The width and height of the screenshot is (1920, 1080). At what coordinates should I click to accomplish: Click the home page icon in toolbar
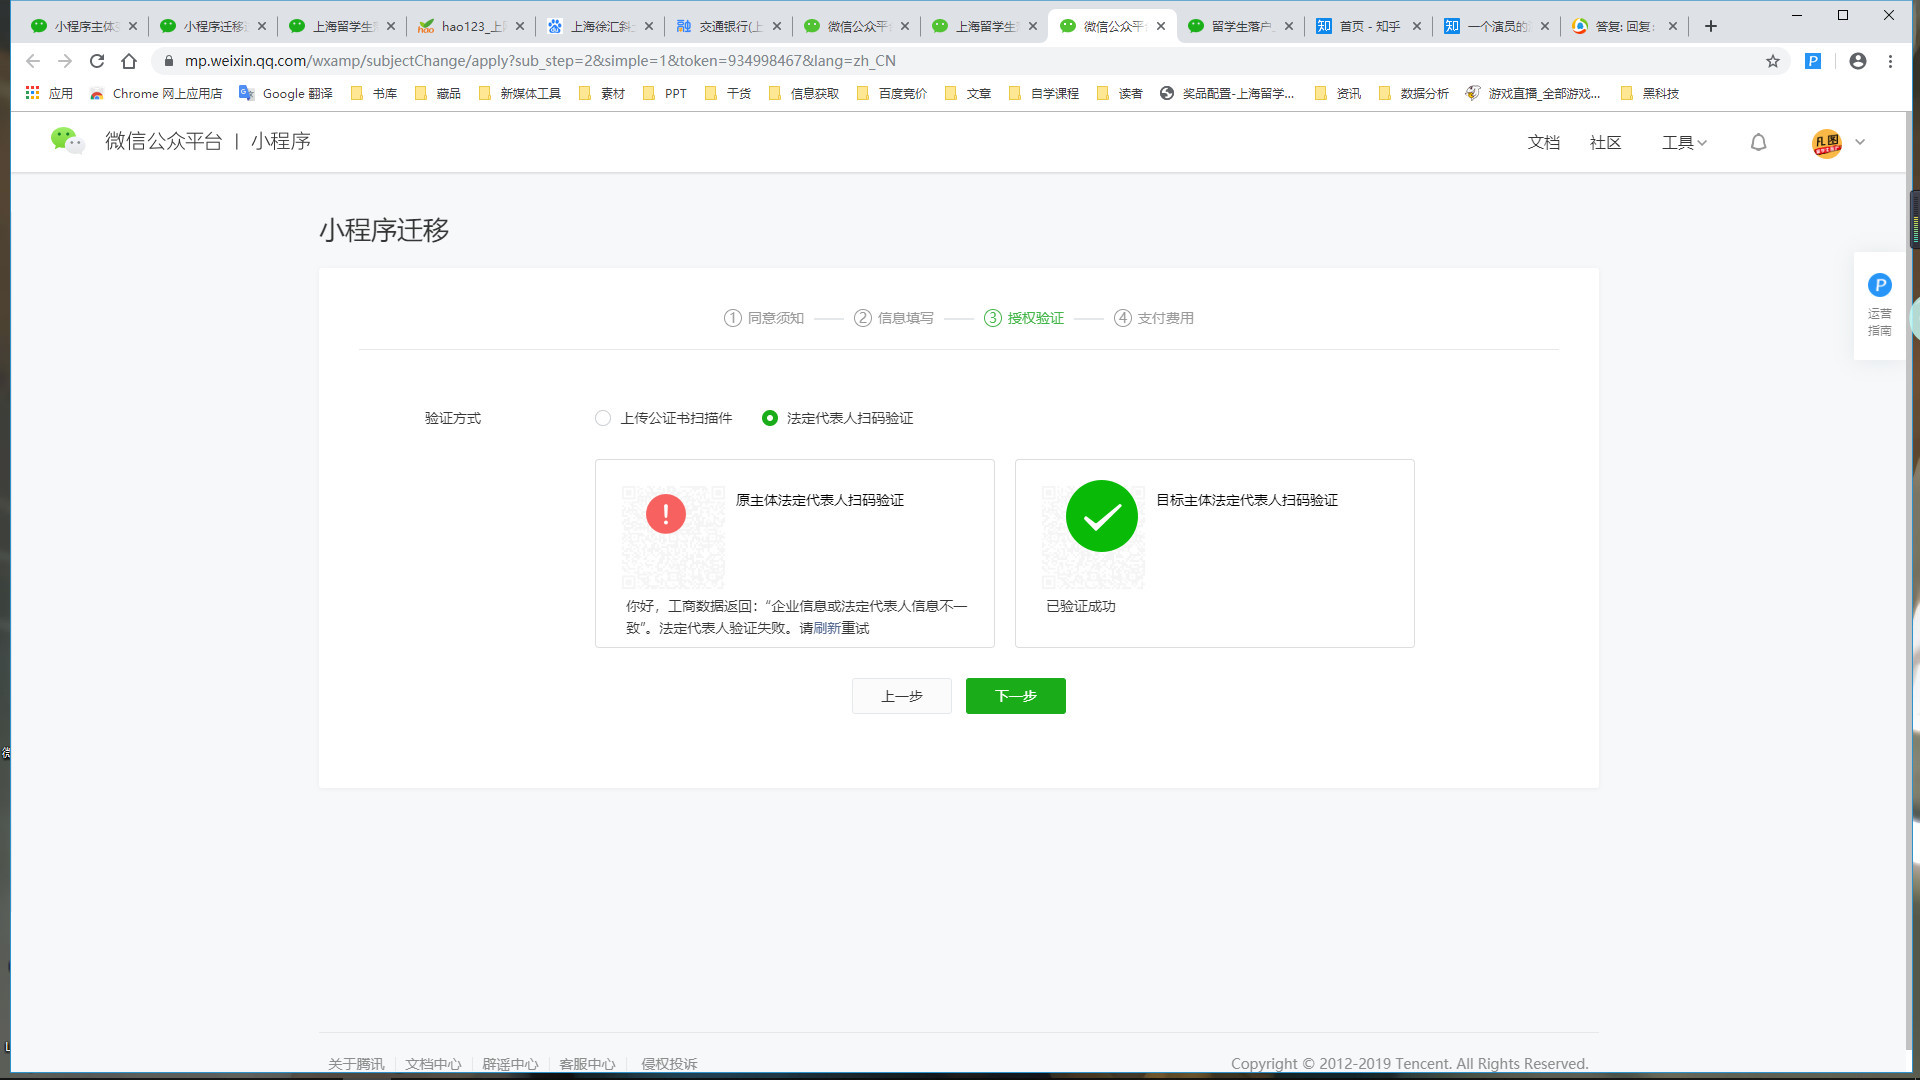pos(129,61)
